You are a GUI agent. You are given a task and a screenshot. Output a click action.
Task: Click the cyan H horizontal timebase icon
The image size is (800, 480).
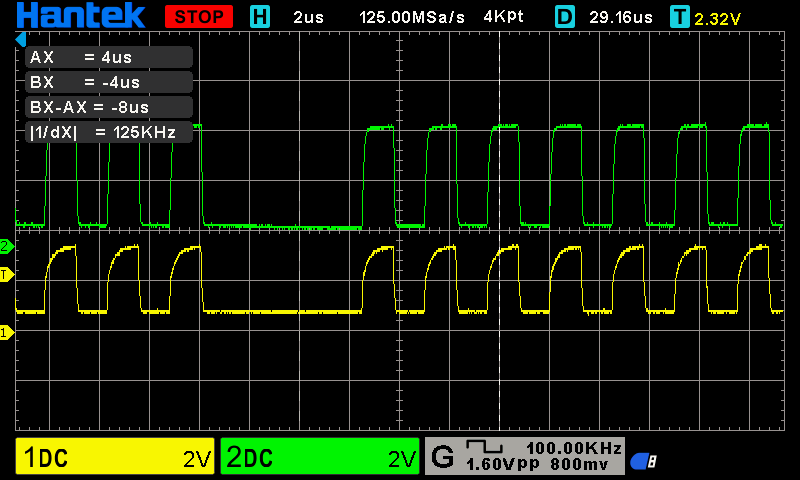click(x=260, y=17)
